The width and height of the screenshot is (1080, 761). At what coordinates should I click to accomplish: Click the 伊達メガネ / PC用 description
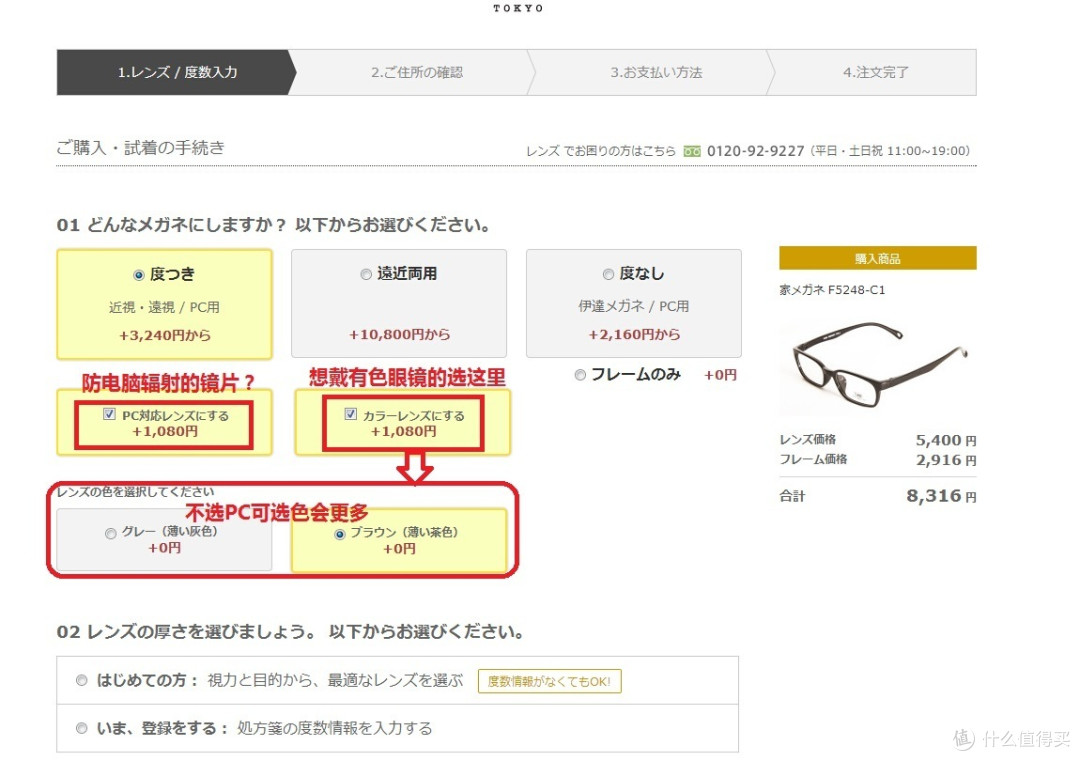pos(634,306)
